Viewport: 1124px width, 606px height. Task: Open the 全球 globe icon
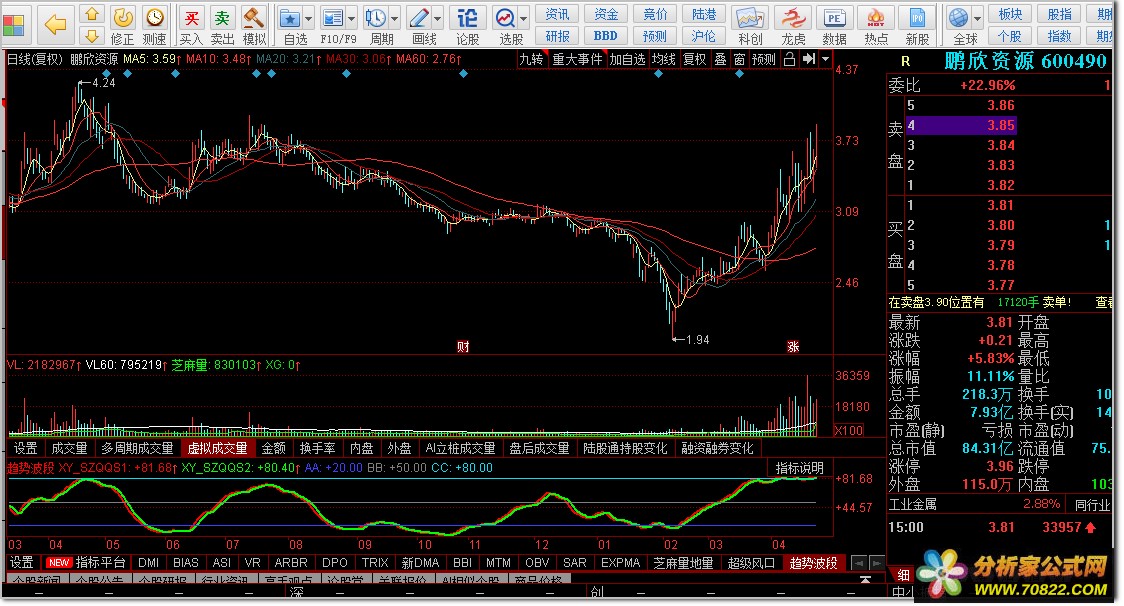point(958,17)
